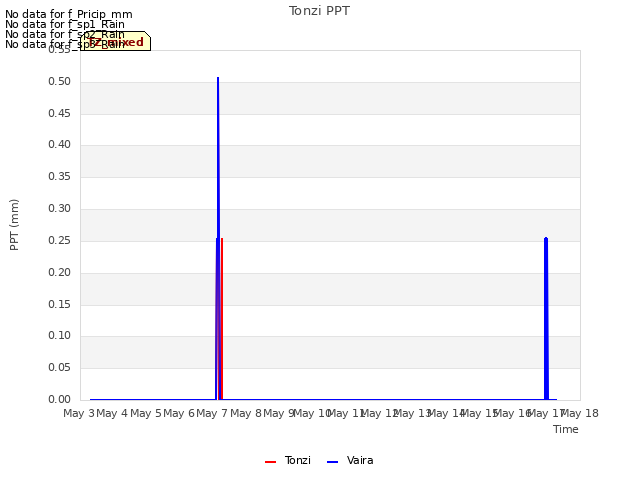This screenshot has height=480, width=640.
Task: Click the 0.25 y-axis tick label
Action: click(60, 240)
